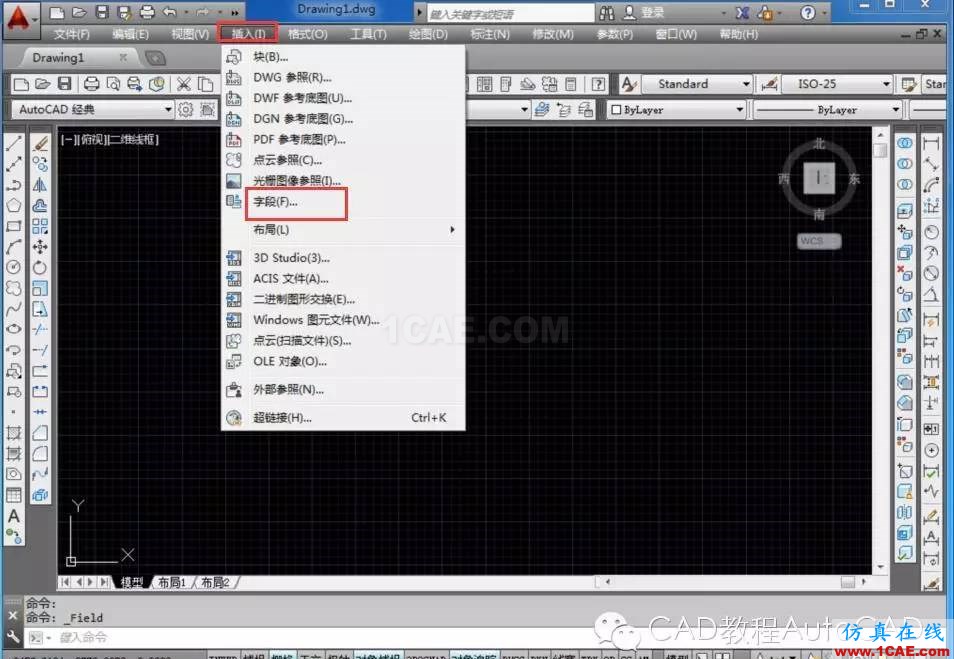The width and height of the screenshot is (954, 659).
Task: Choose 块(B)... from Insert menu
Action: [x=344, y=57]
